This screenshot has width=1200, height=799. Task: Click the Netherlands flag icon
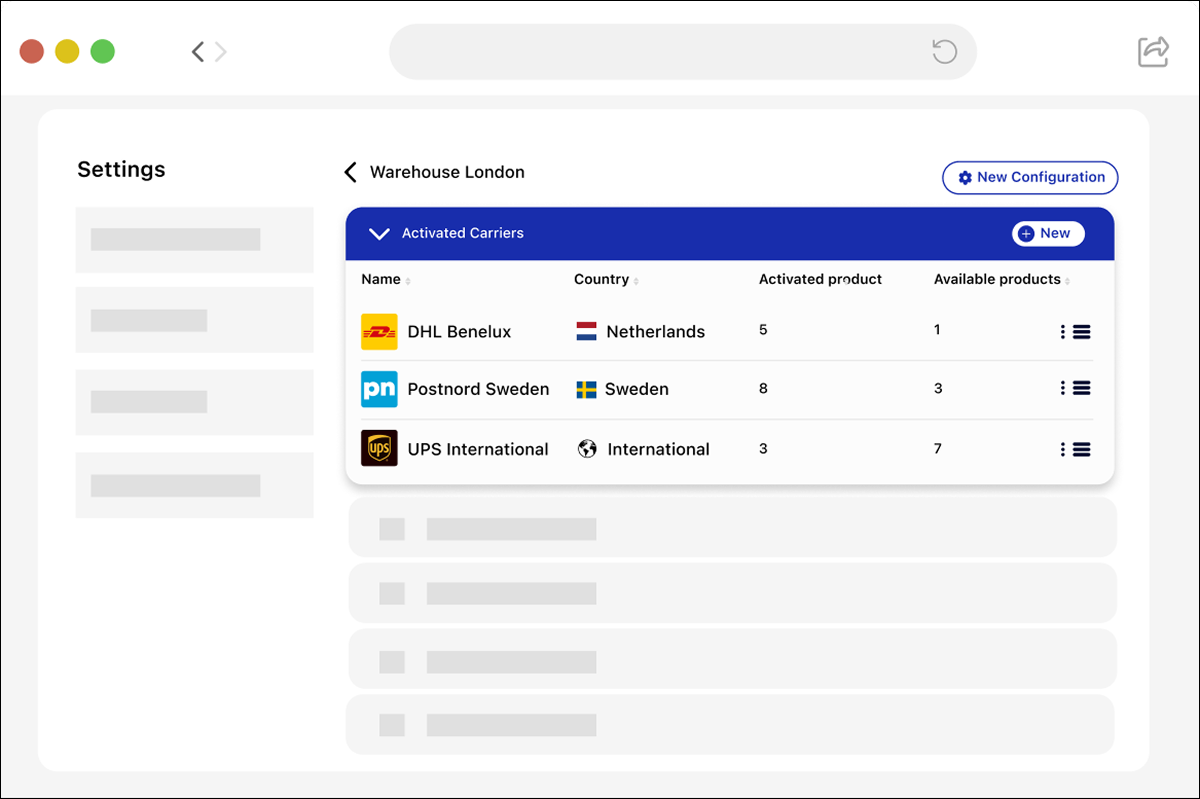[x=585, y=330]
